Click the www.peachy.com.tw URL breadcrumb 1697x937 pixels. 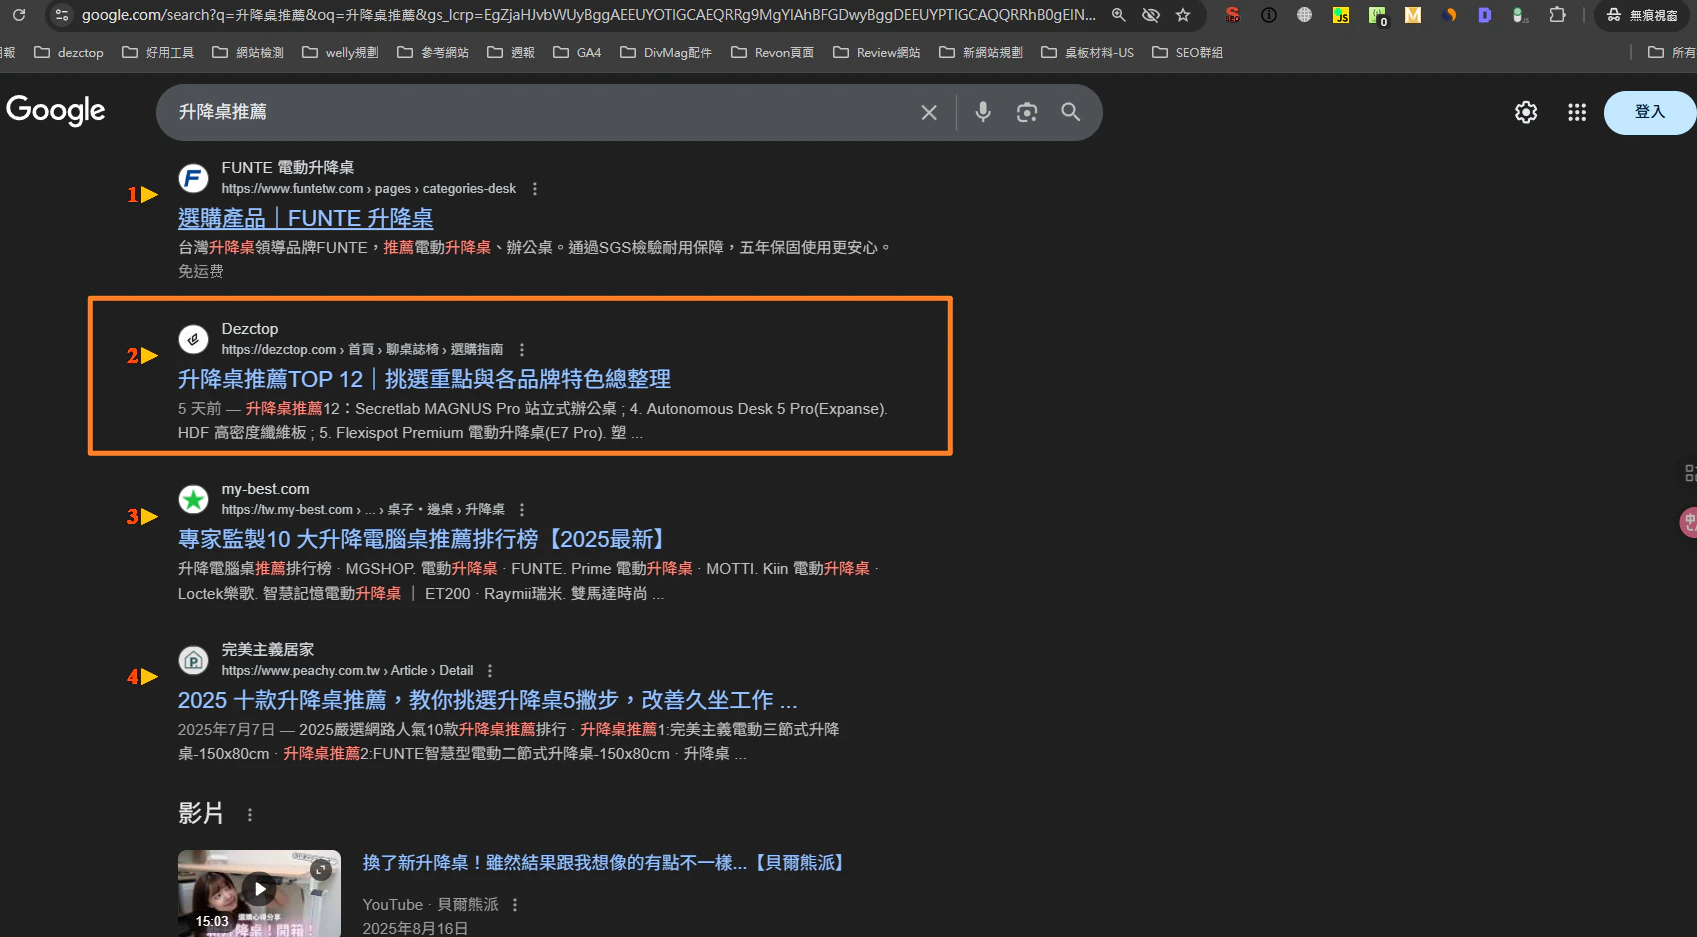click(x=347, y=671)
